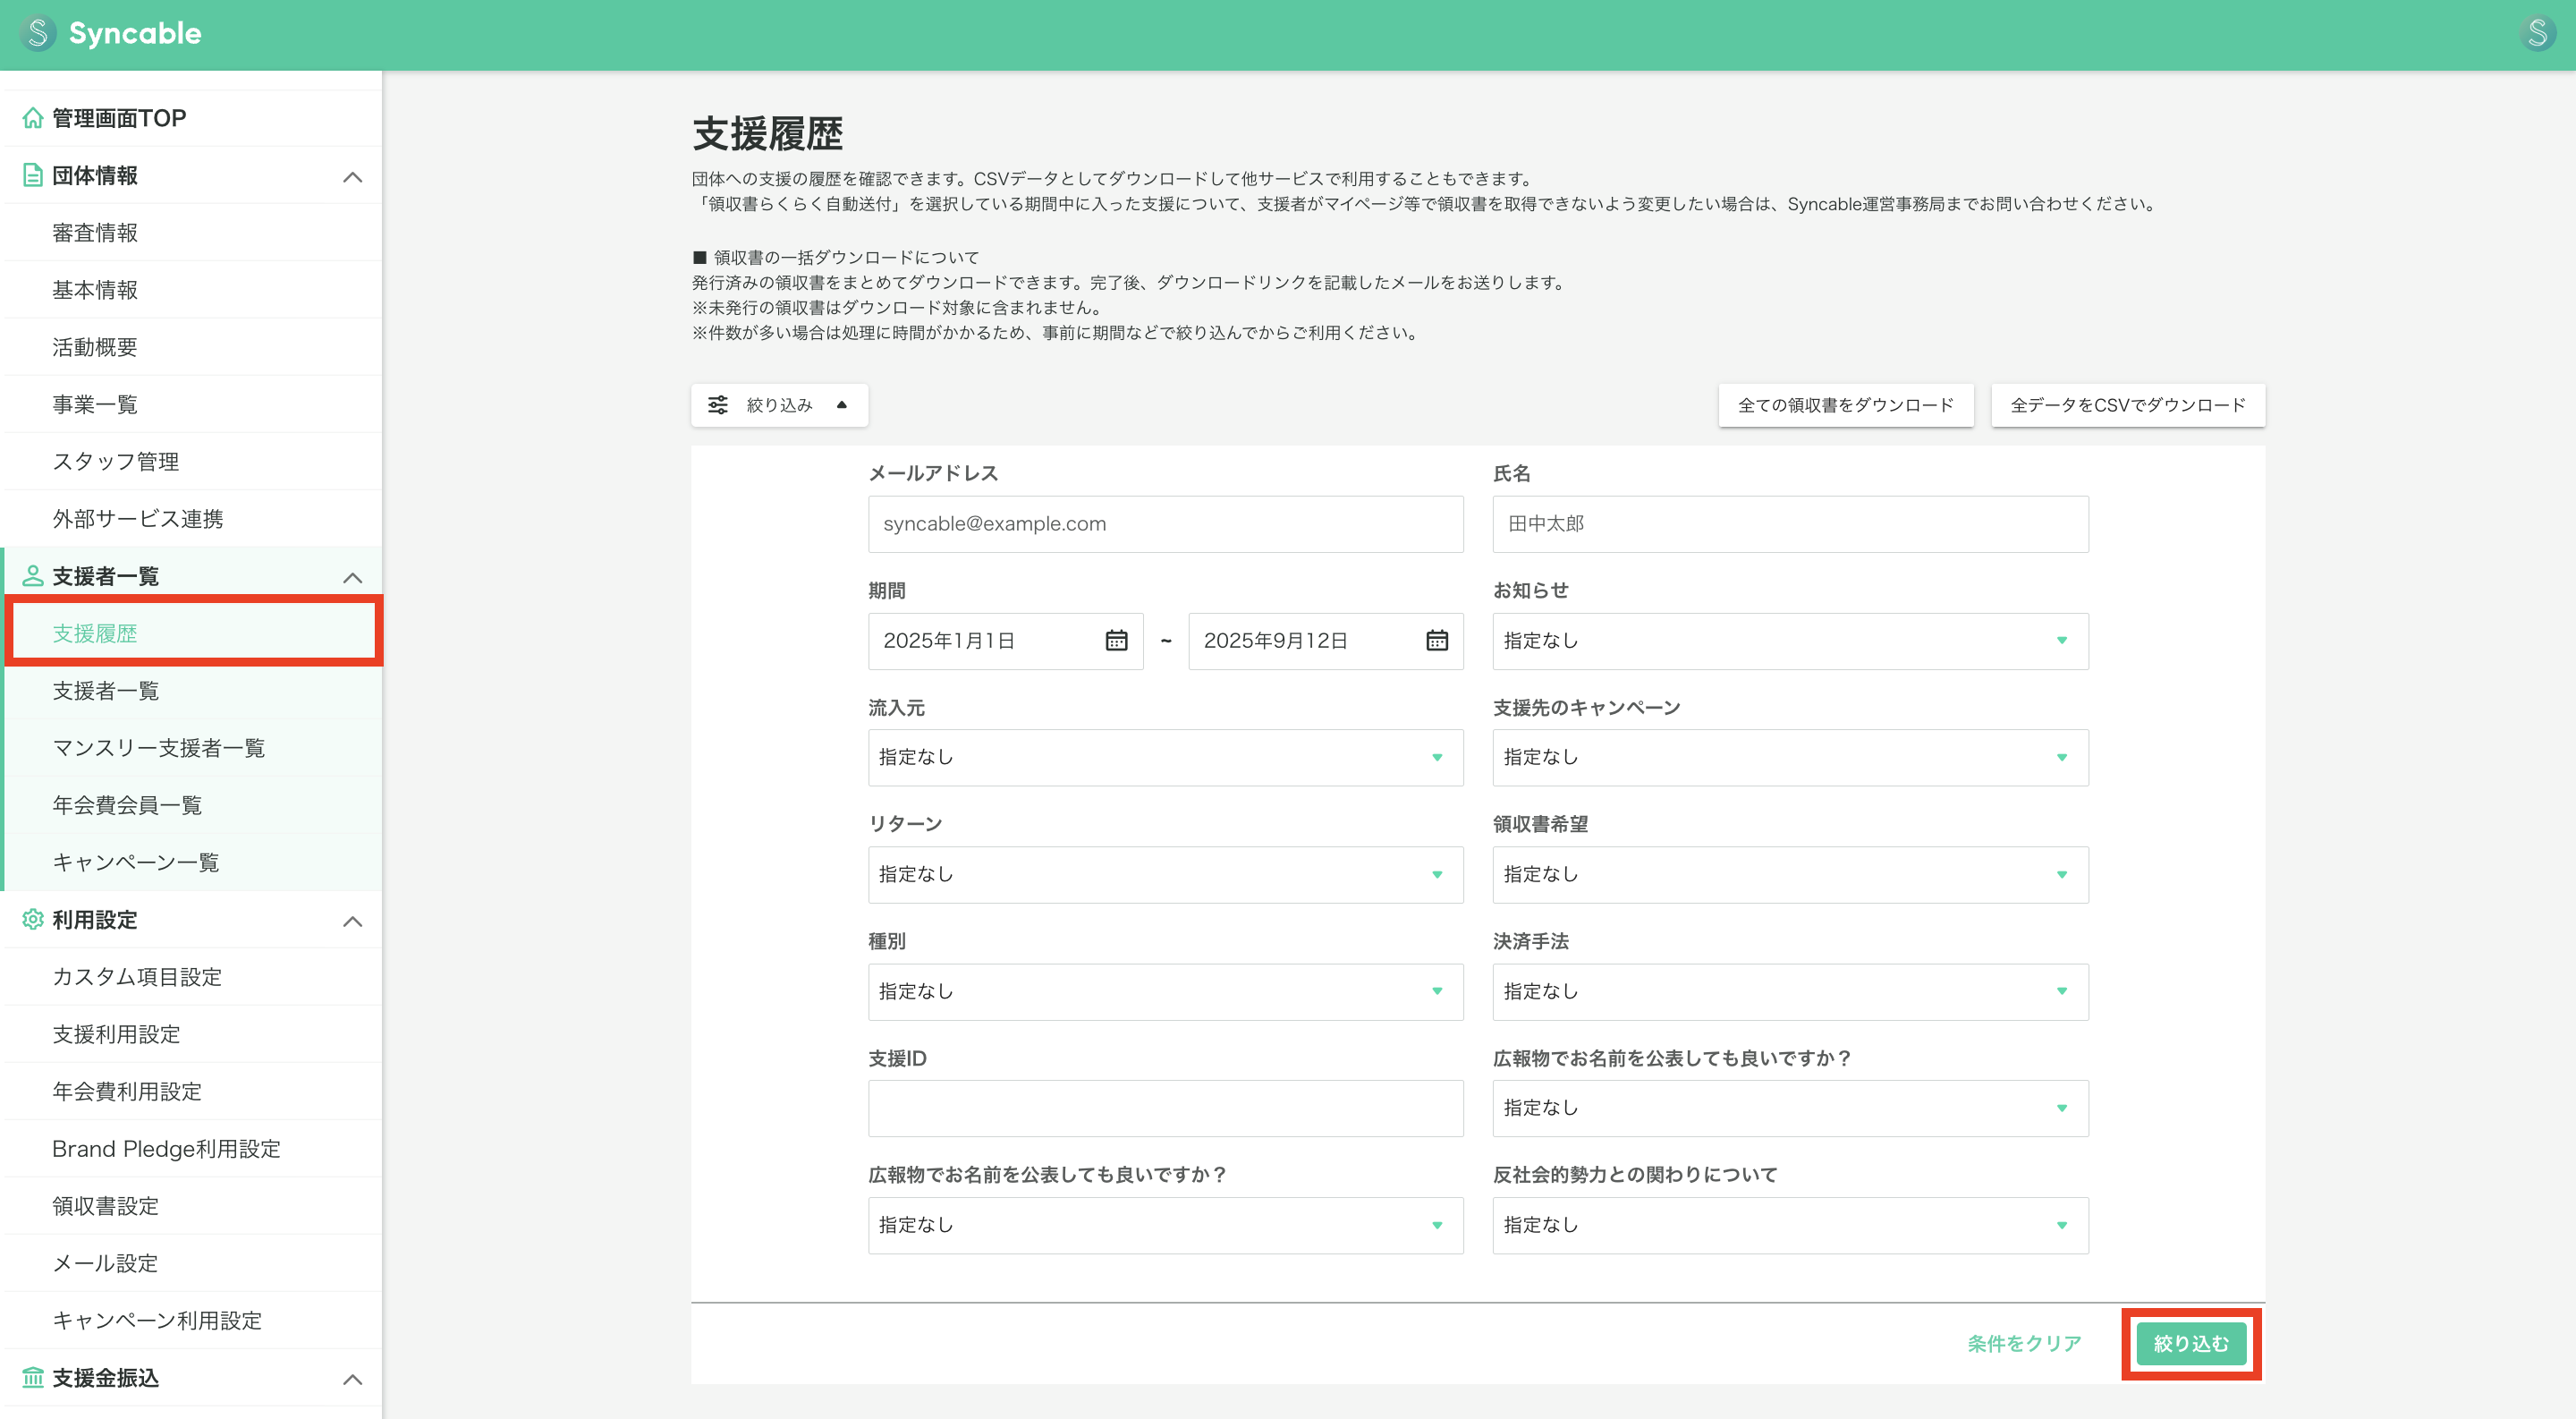Click the home icon beside 管理画面TOP
The image size is (2576, 1419).
pyautogui.click(x=31, y=117)
